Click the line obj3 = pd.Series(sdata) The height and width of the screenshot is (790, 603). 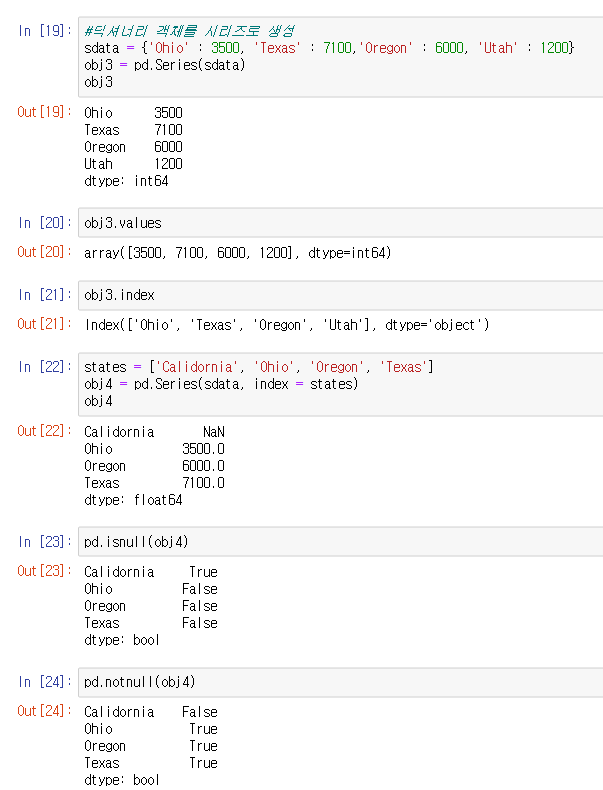coord(164,65)
